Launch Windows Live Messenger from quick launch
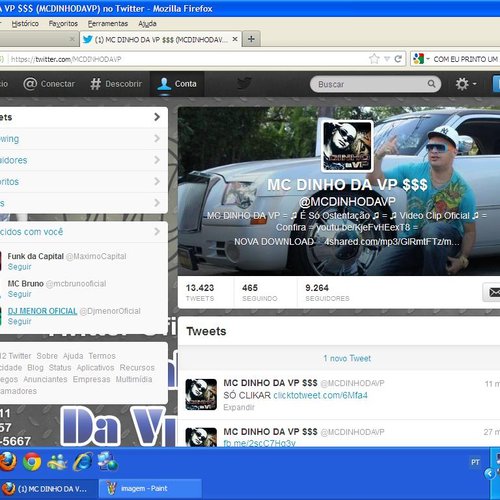Viewport: 500px width, 500px height. 57,462
